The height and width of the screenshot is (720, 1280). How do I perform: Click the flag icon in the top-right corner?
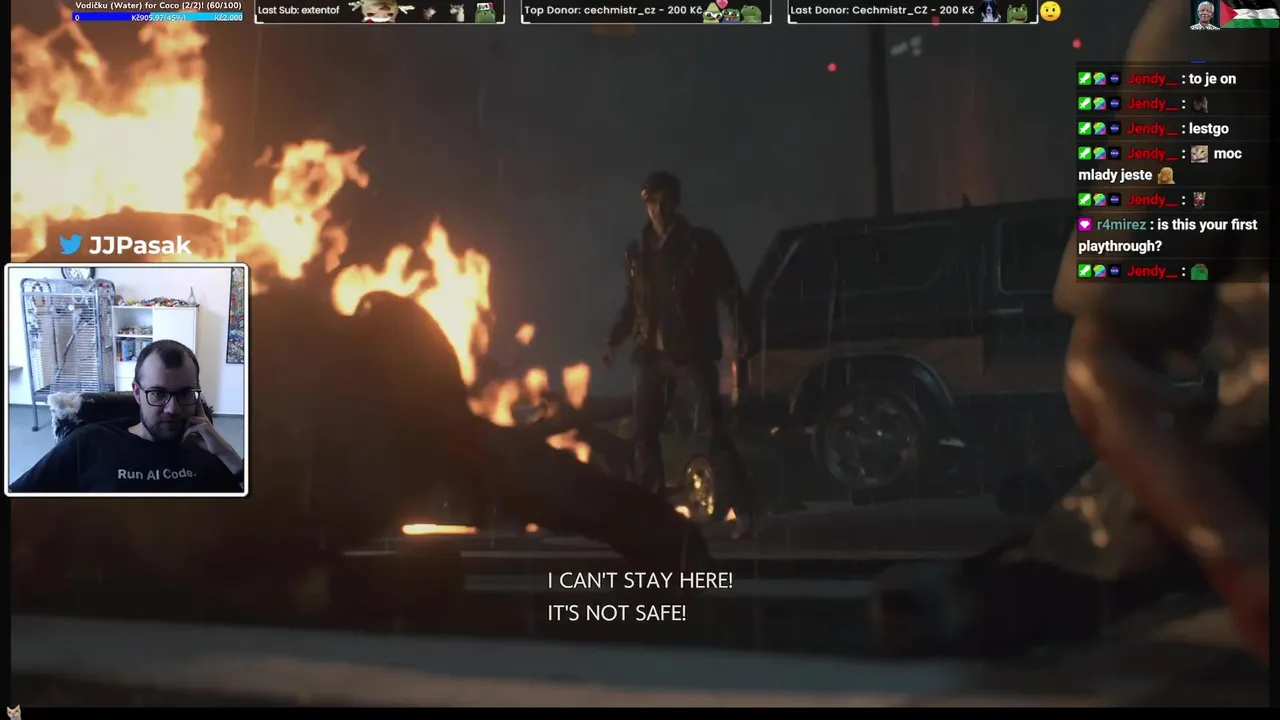click(x=1249, y=14)
